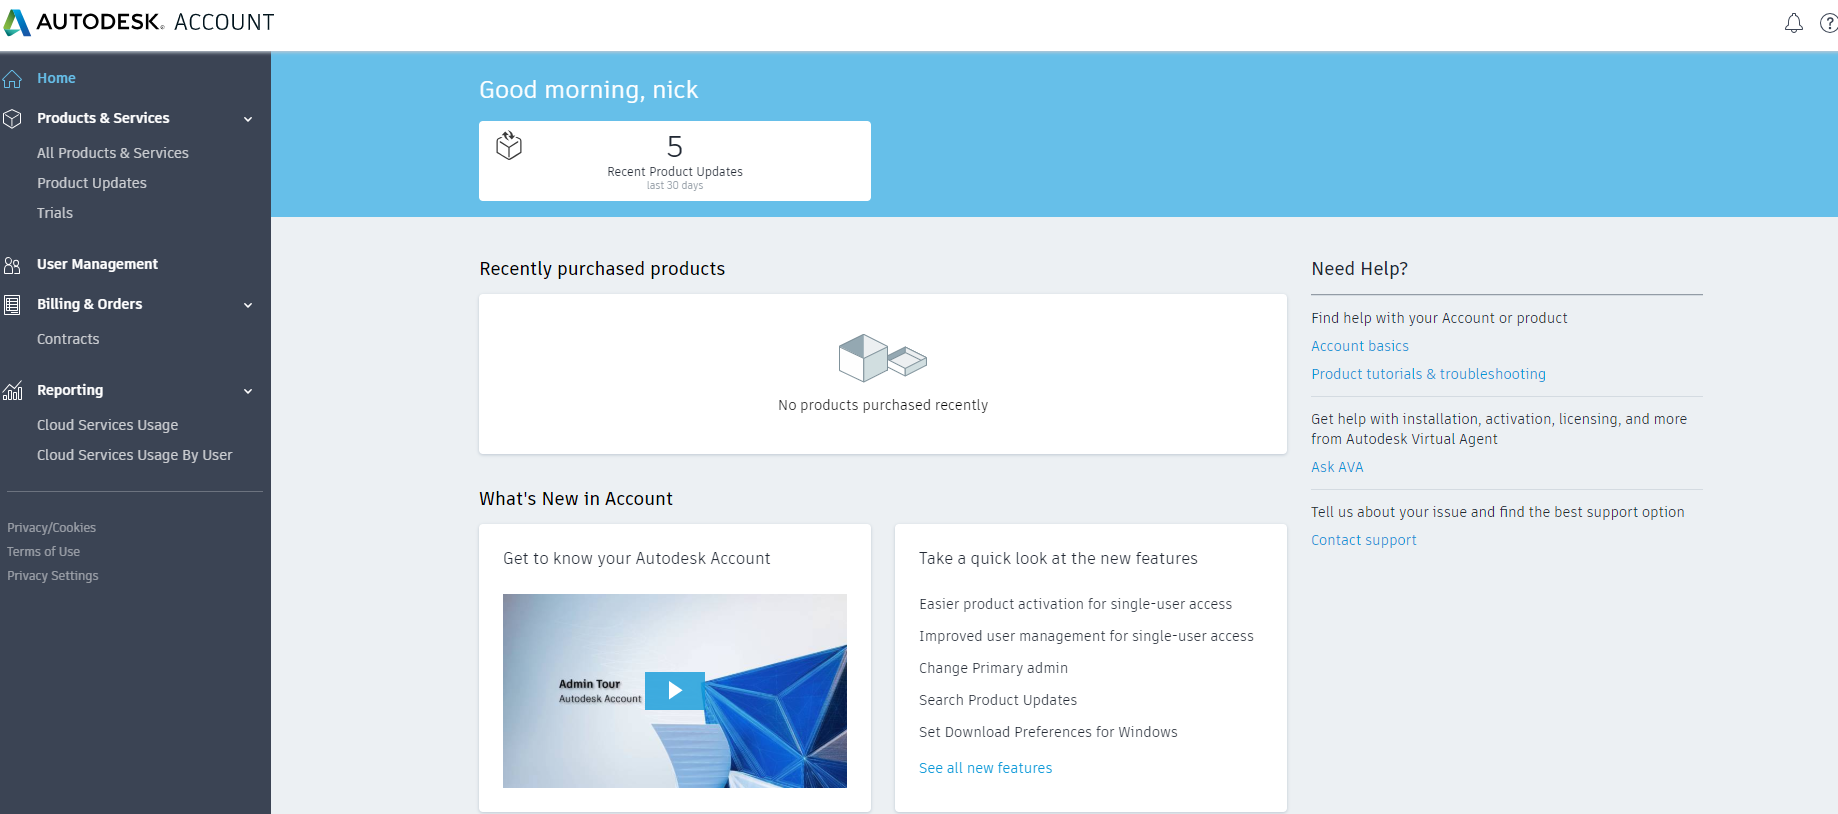
Task: Click the Home house icon in sidebar
Action: [x=12, y=79]
